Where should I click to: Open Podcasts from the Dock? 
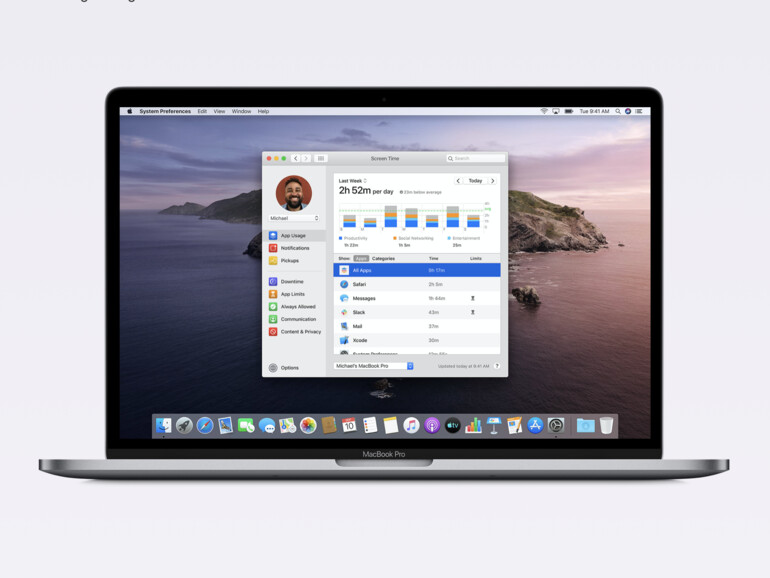[432, 425]
